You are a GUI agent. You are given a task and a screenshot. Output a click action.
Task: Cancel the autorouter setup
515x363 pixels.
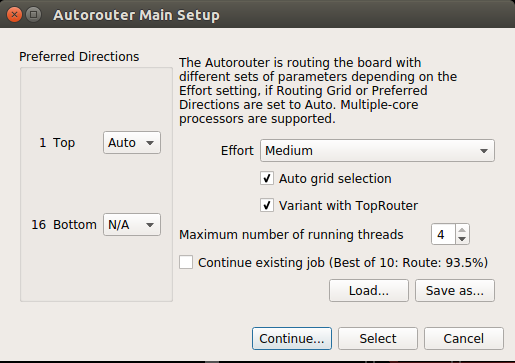coord(464,339)
